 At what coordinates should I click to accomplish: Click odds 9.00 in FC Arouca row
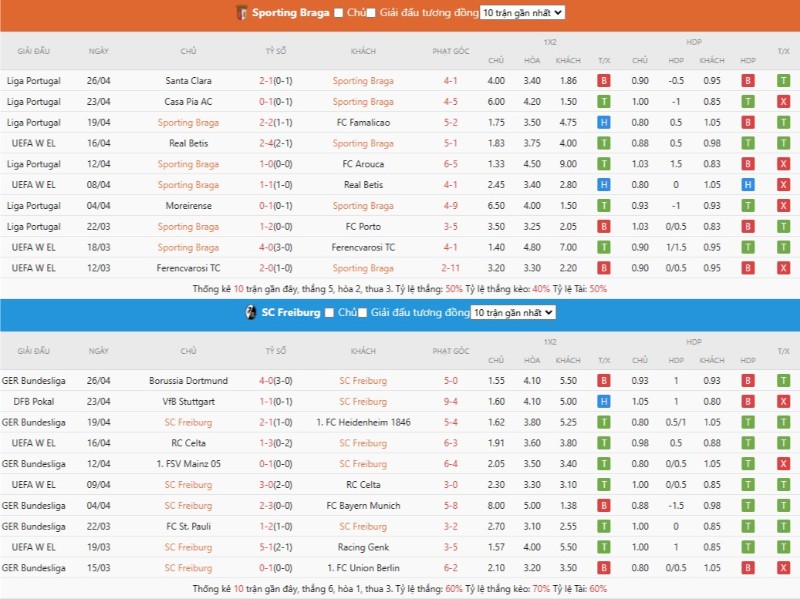[568, 164]
